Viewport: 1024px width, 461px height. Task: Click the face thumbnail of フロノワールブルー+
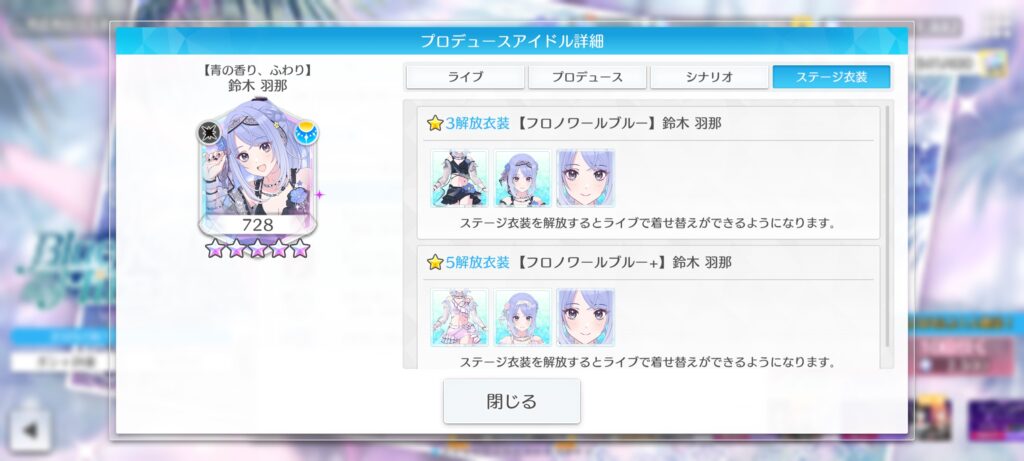(586, 317)
